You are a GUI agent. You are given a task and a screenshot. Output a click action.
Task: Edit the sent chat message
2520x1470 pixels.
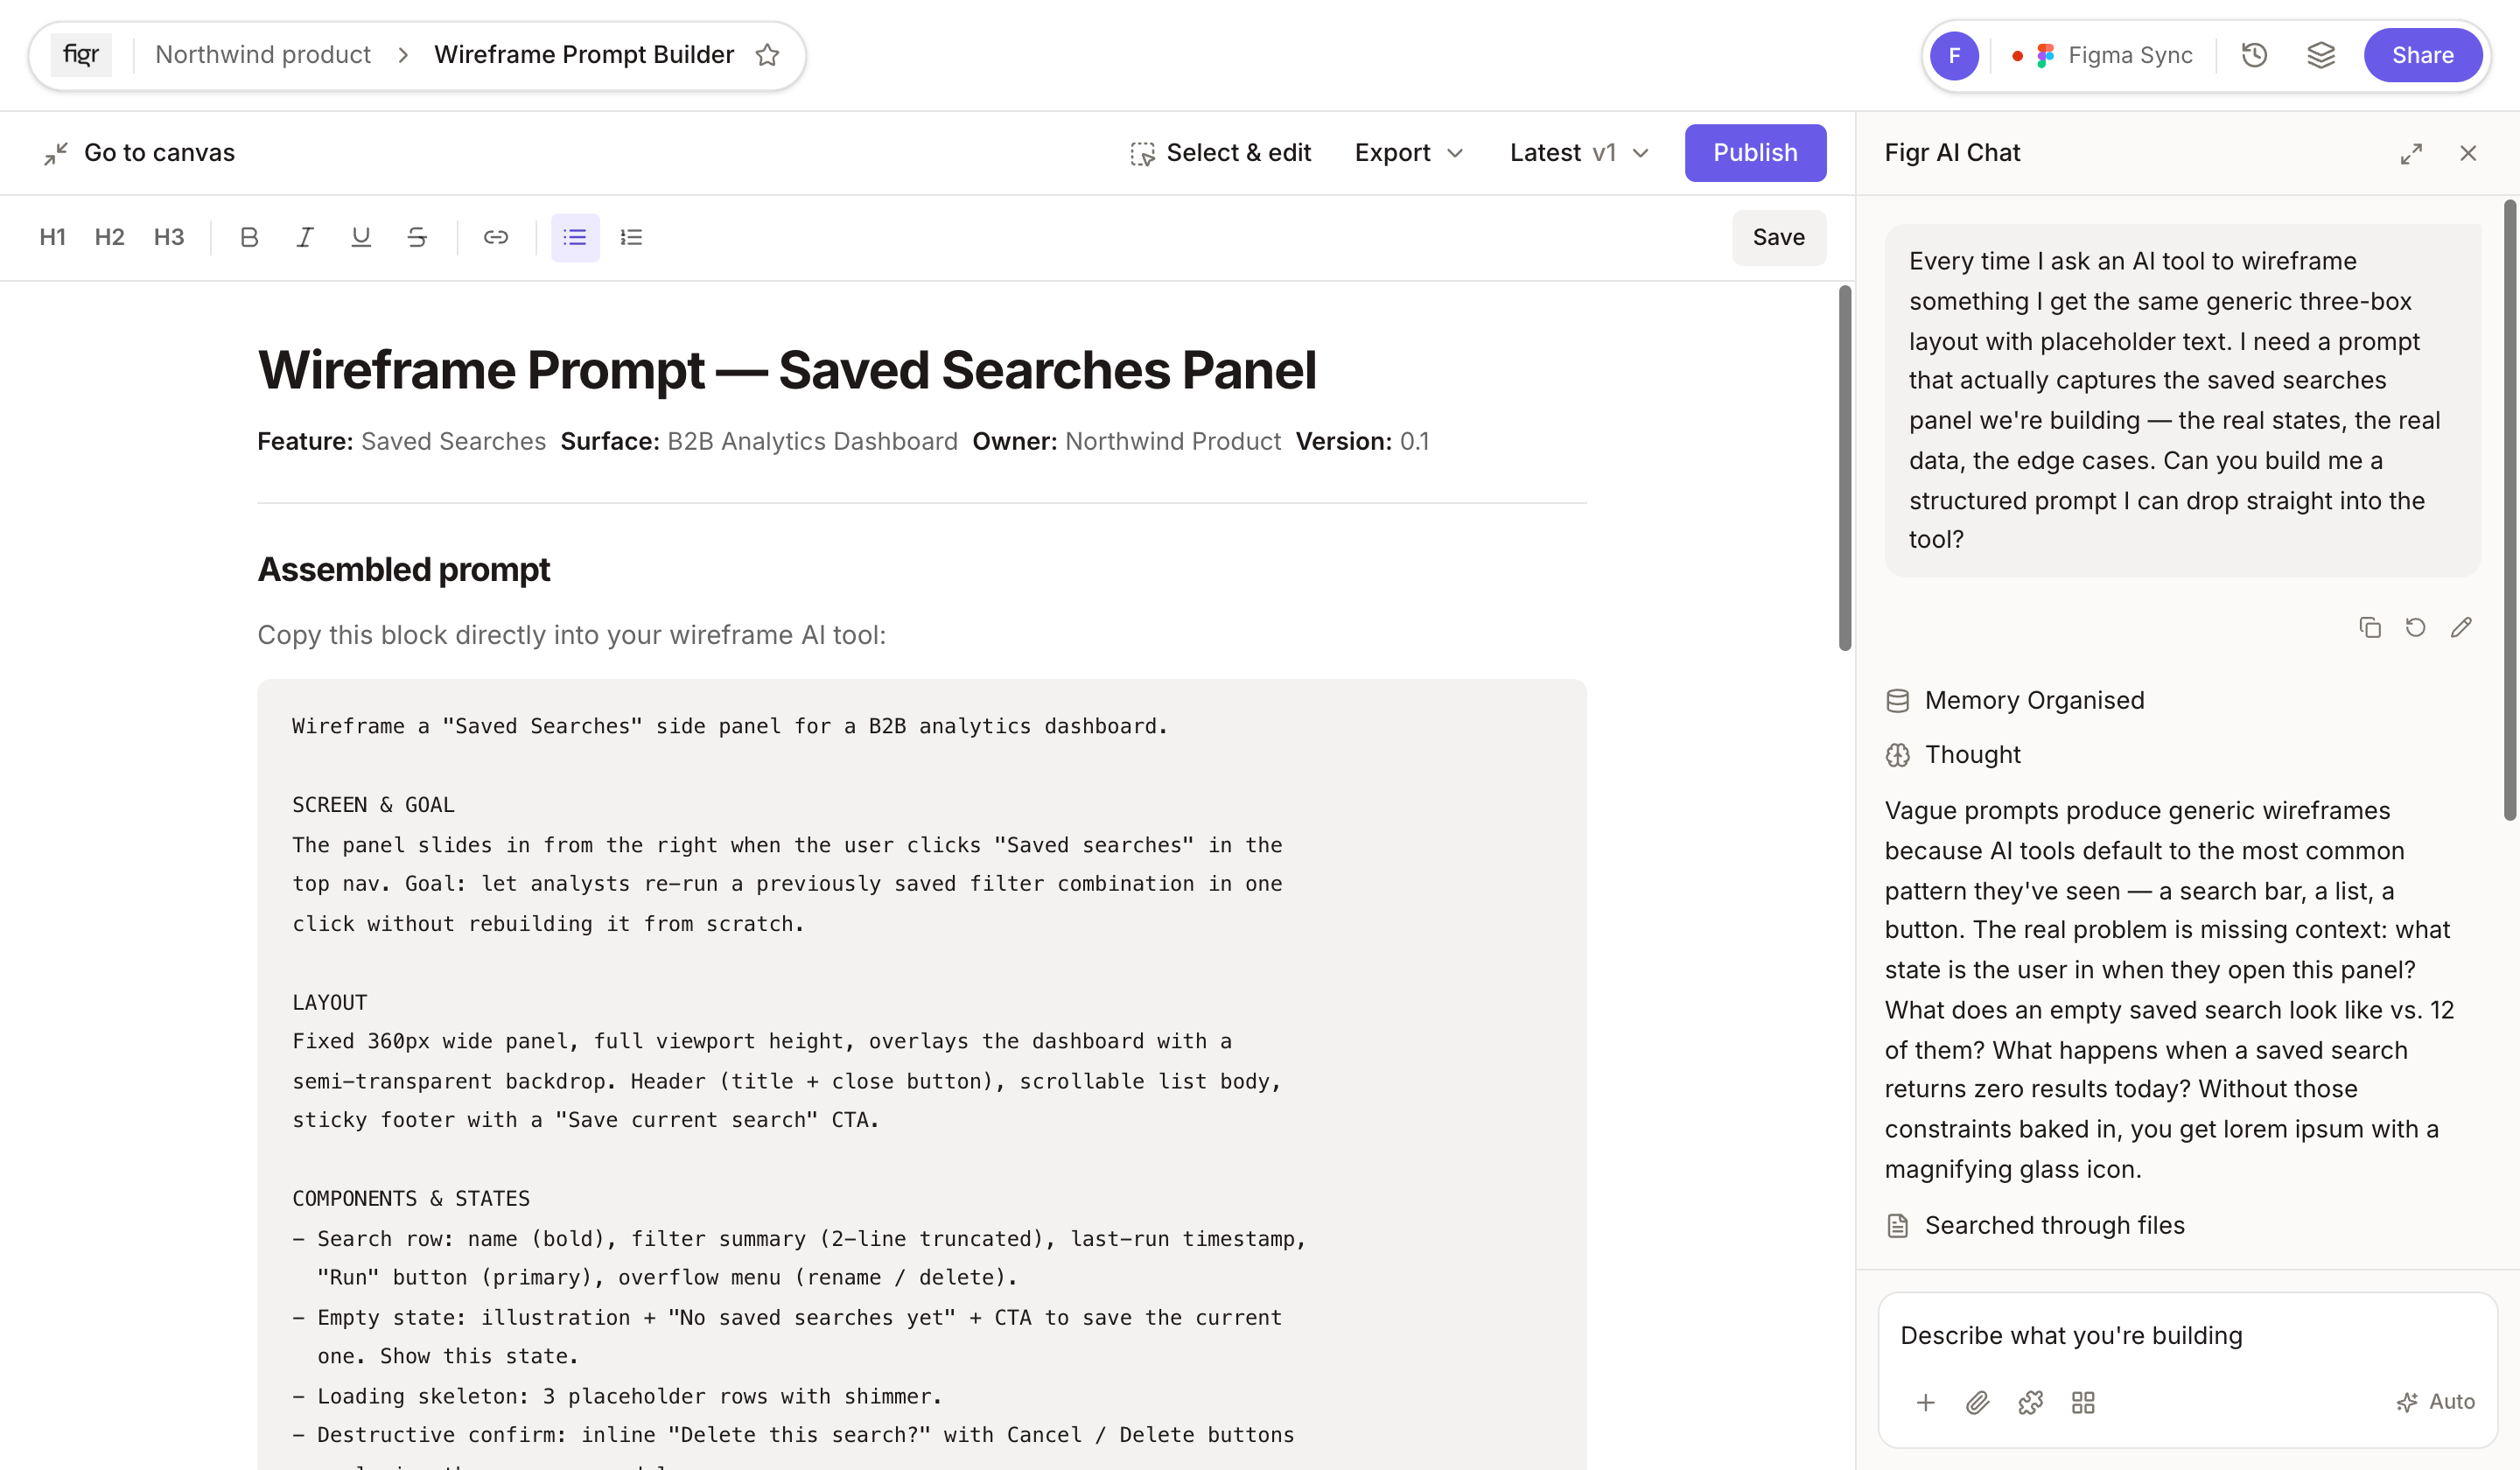coord(2461,628)
